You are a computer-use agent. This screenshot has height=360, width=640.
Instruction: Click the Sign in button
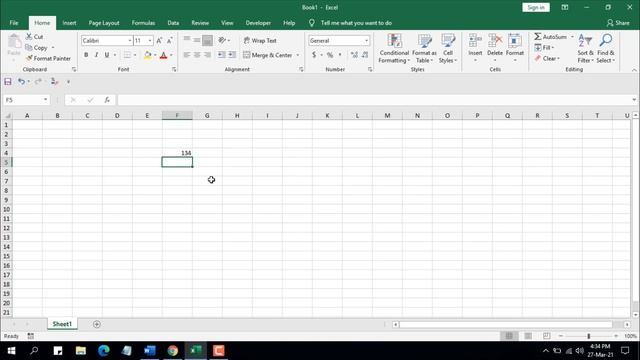pos(536,7)
